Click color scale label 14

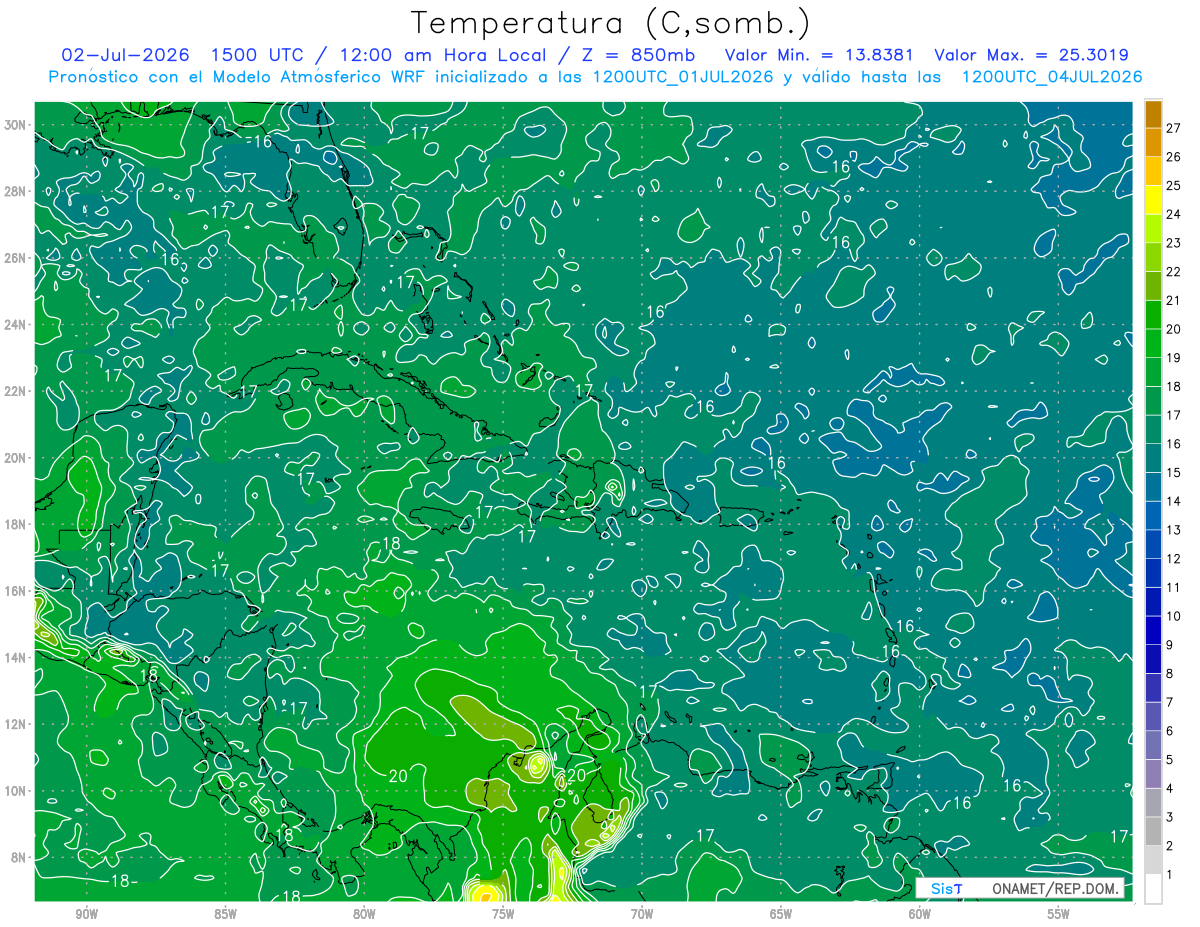1174,501
